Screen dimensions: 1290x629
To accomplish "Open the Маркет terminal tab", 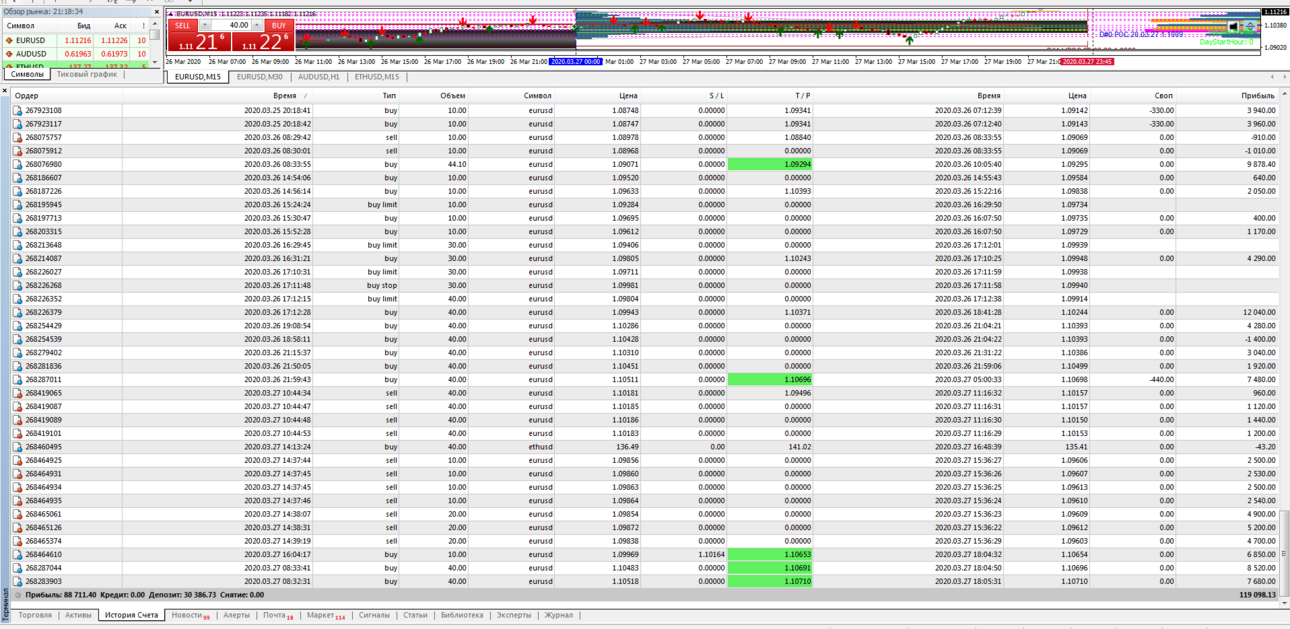I will pos(325,615).
